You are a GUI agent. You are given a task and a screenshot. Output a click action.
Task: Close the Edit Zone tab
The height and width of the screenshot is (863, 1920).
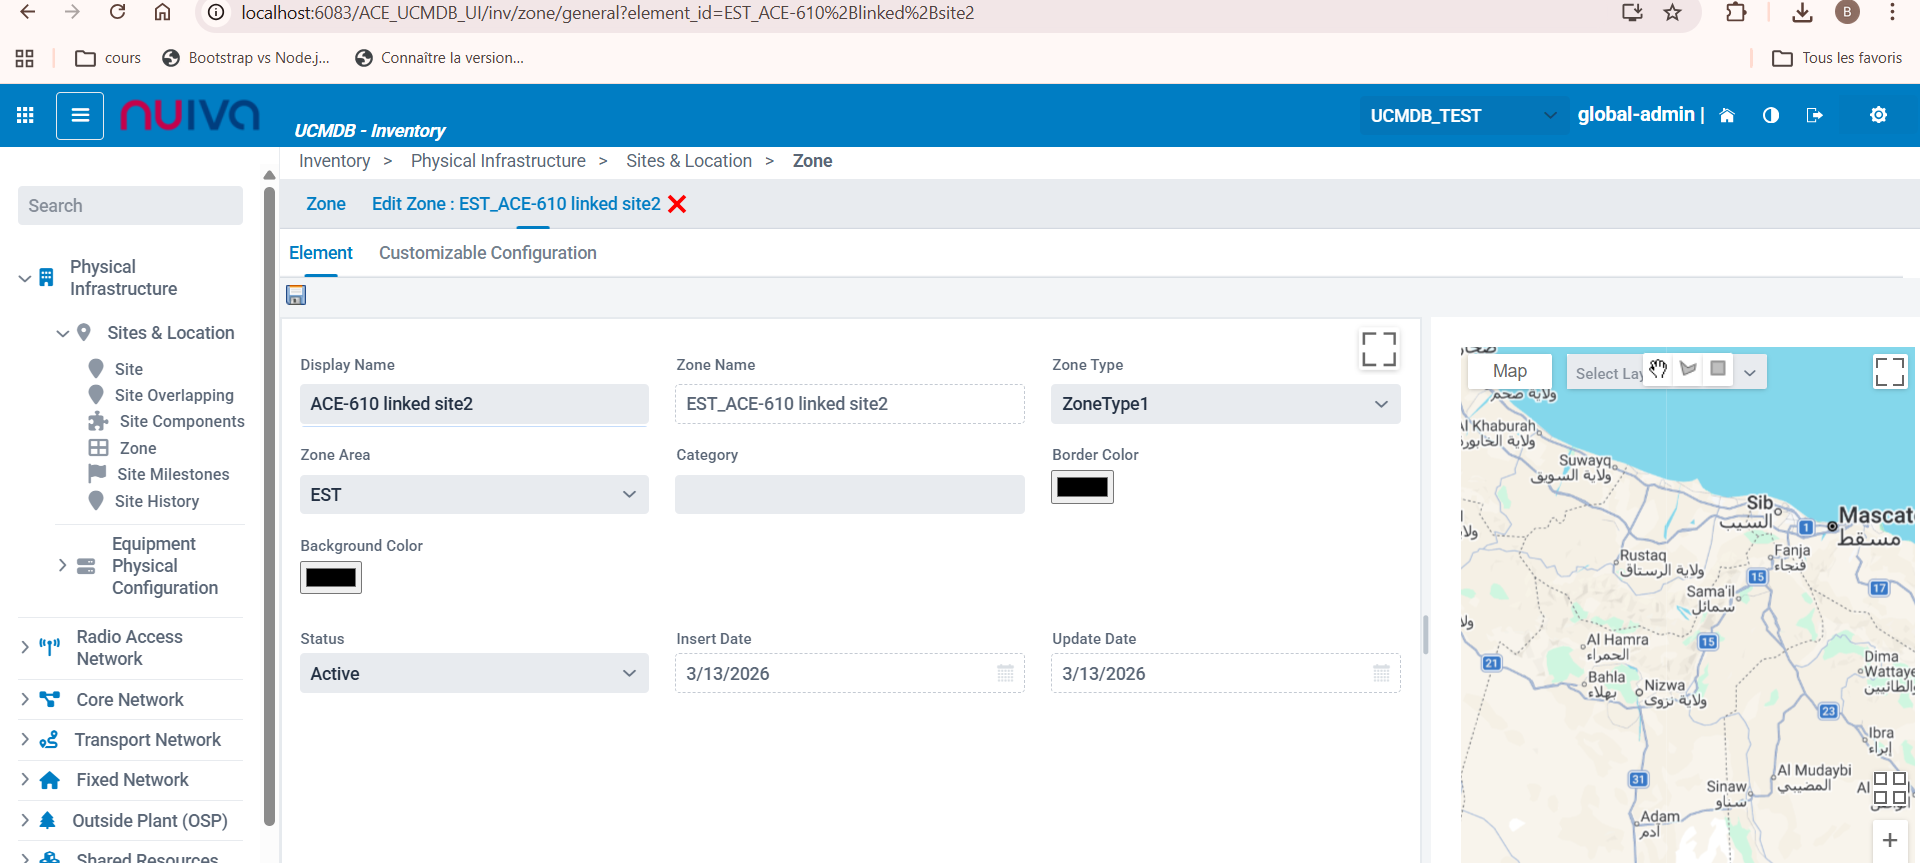[677, 204]
